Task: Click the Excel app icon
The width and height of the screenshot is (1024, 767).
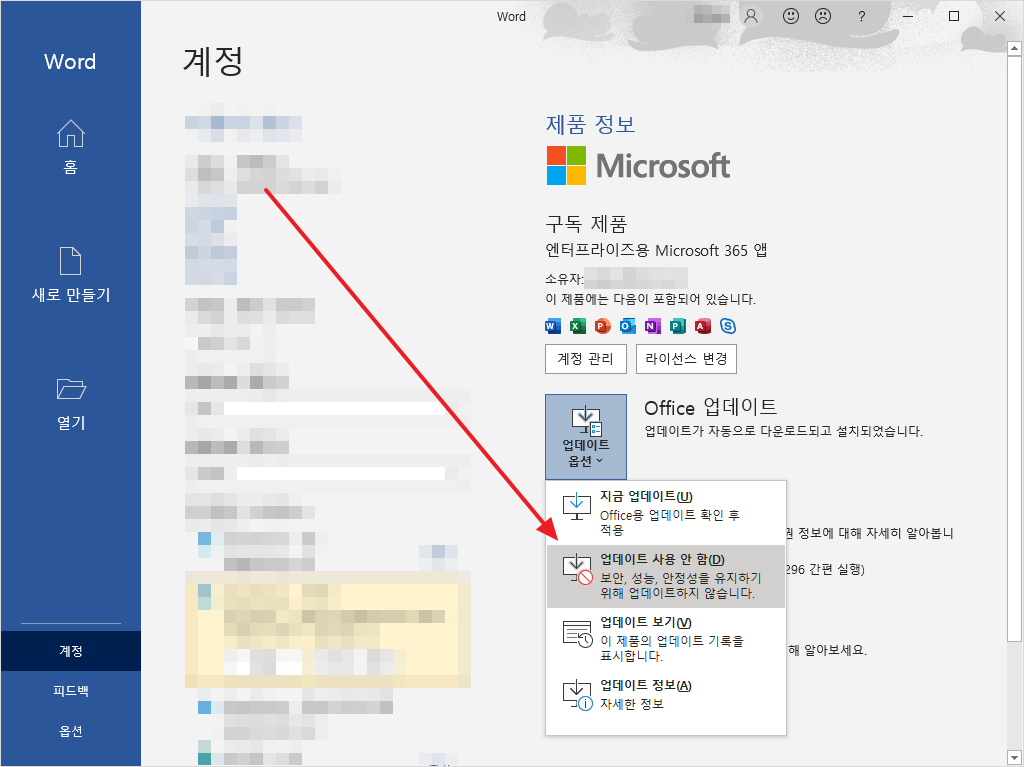Action: pos(578,326)
